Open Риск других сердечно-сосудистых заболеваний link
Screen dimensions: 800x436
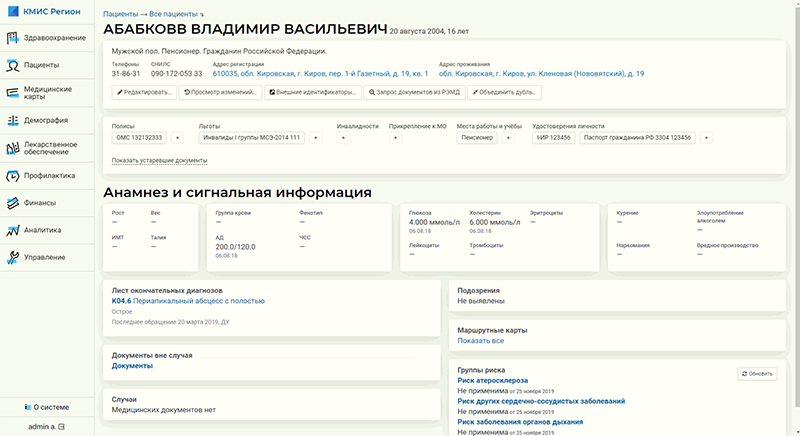(541, 401)
